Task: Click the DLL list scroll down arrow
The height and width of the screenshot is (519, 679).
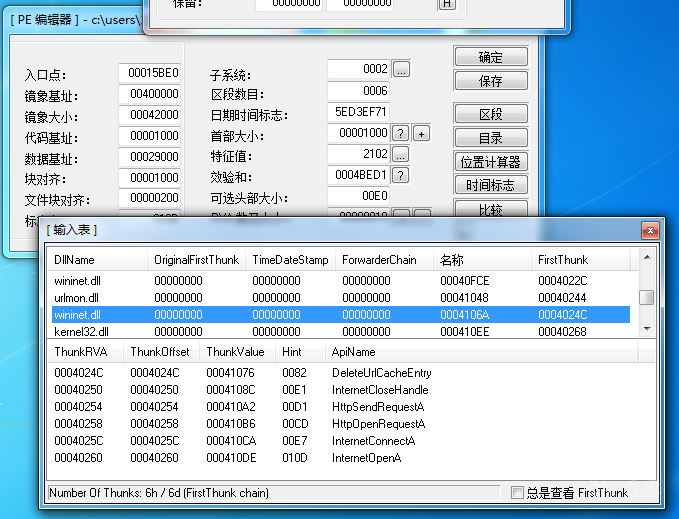Action: click(x=647, y=329)
